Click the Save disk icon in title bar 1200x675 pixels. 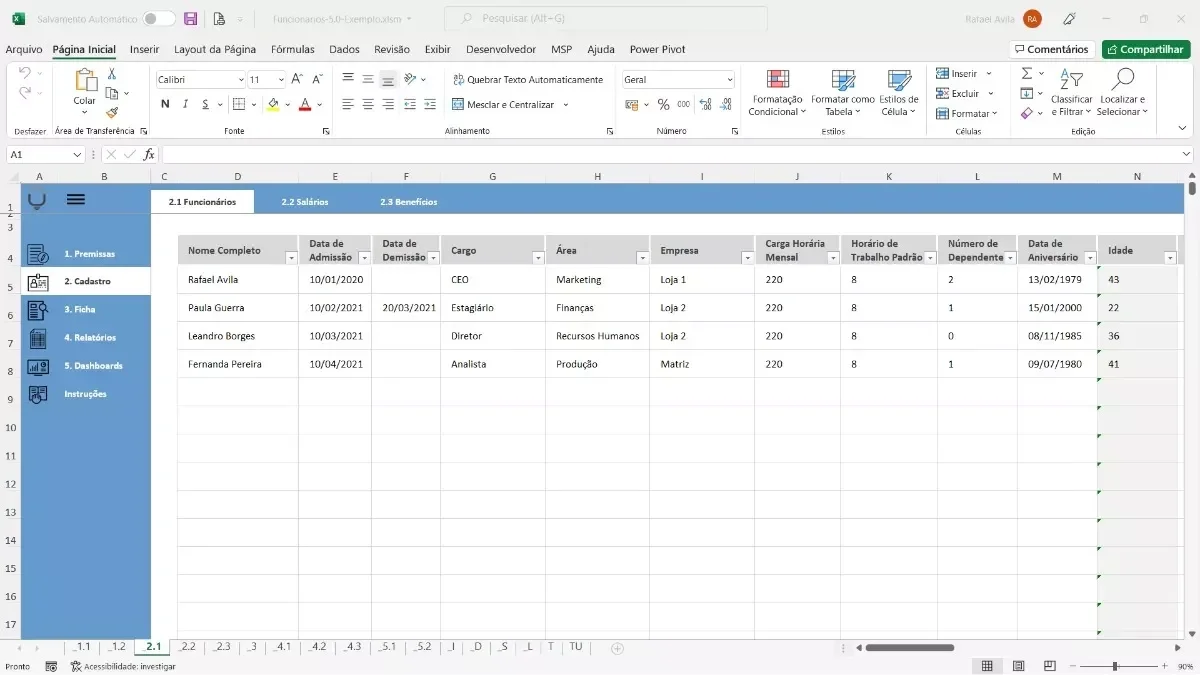point(190,19)
